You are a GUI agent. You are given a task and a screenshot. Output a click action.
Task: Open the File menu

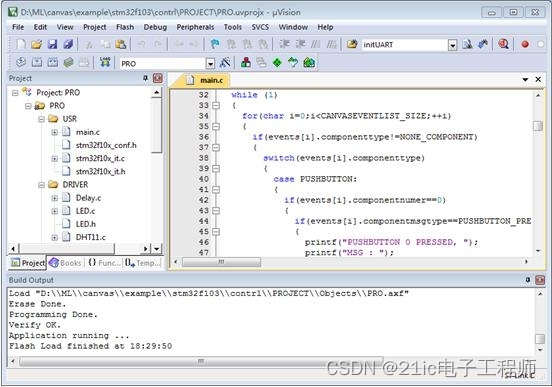pos(18,27)
